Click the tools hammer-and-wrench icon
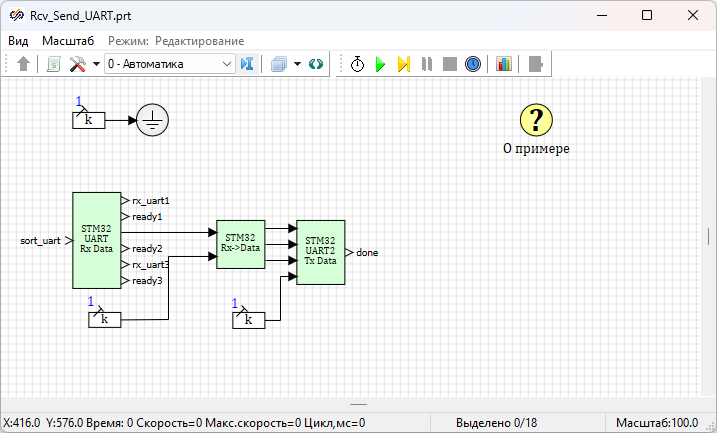The width and height of the screenshot is (717, 433). (x=78, y=64)
